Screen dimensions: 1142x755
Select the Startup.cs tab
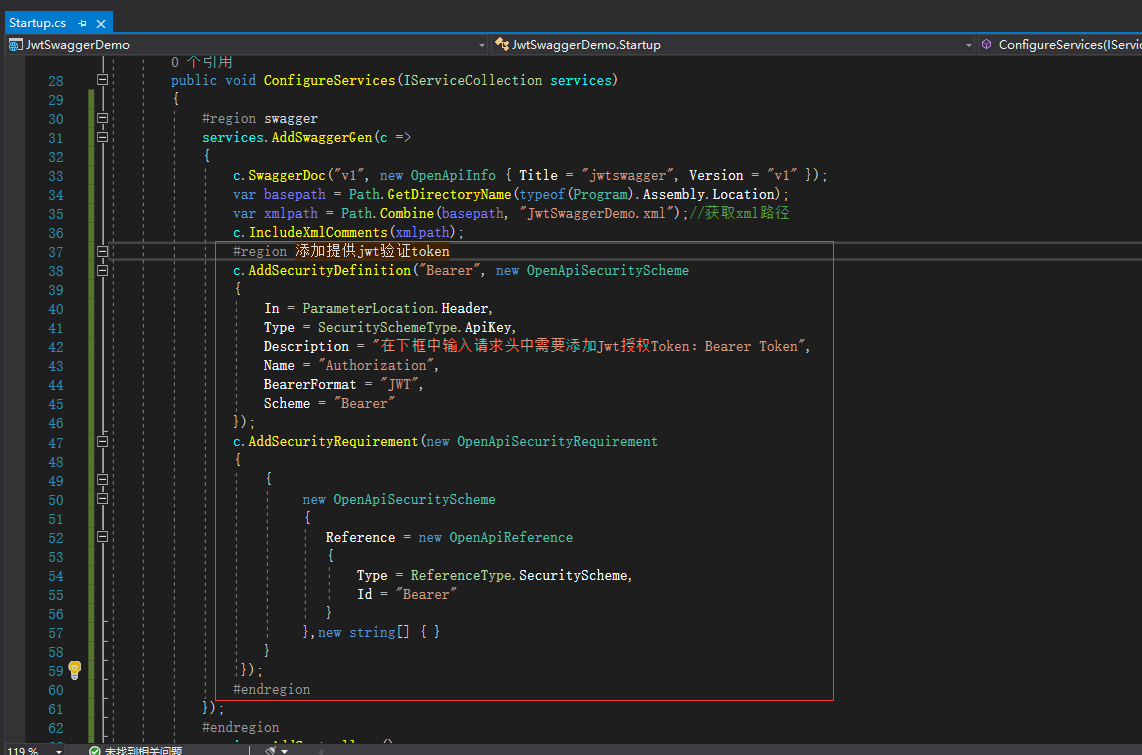(38, 23)
